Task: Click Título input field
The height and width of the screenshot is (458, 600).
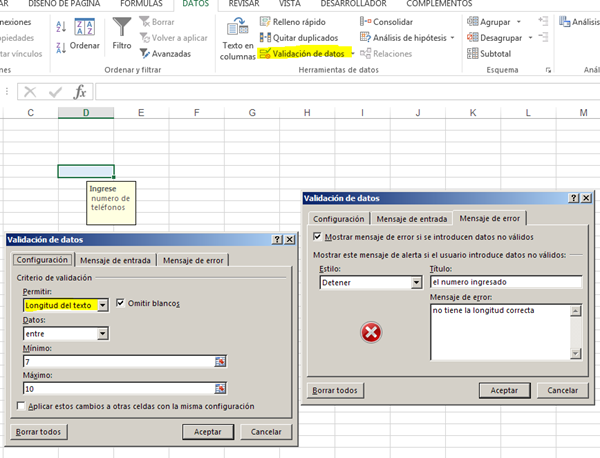Action: tap(506, 282)
